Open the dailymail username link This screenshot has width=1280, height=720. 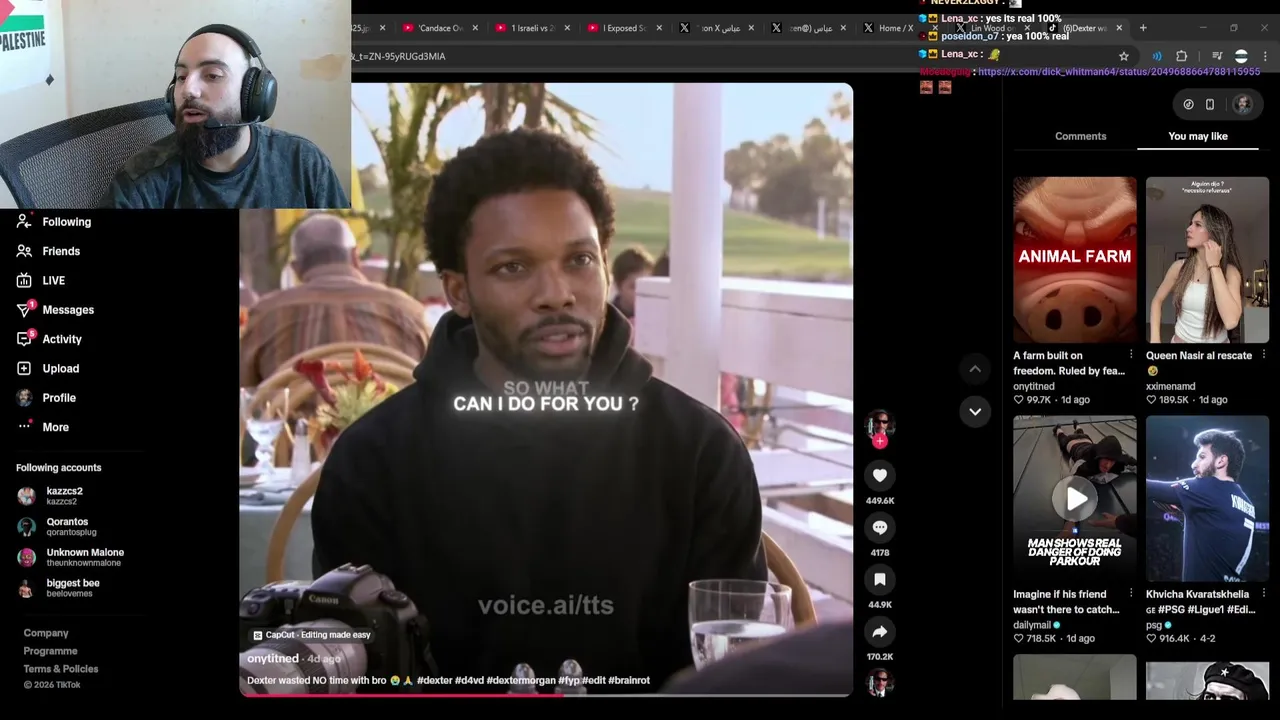(x=1032, y=625)
